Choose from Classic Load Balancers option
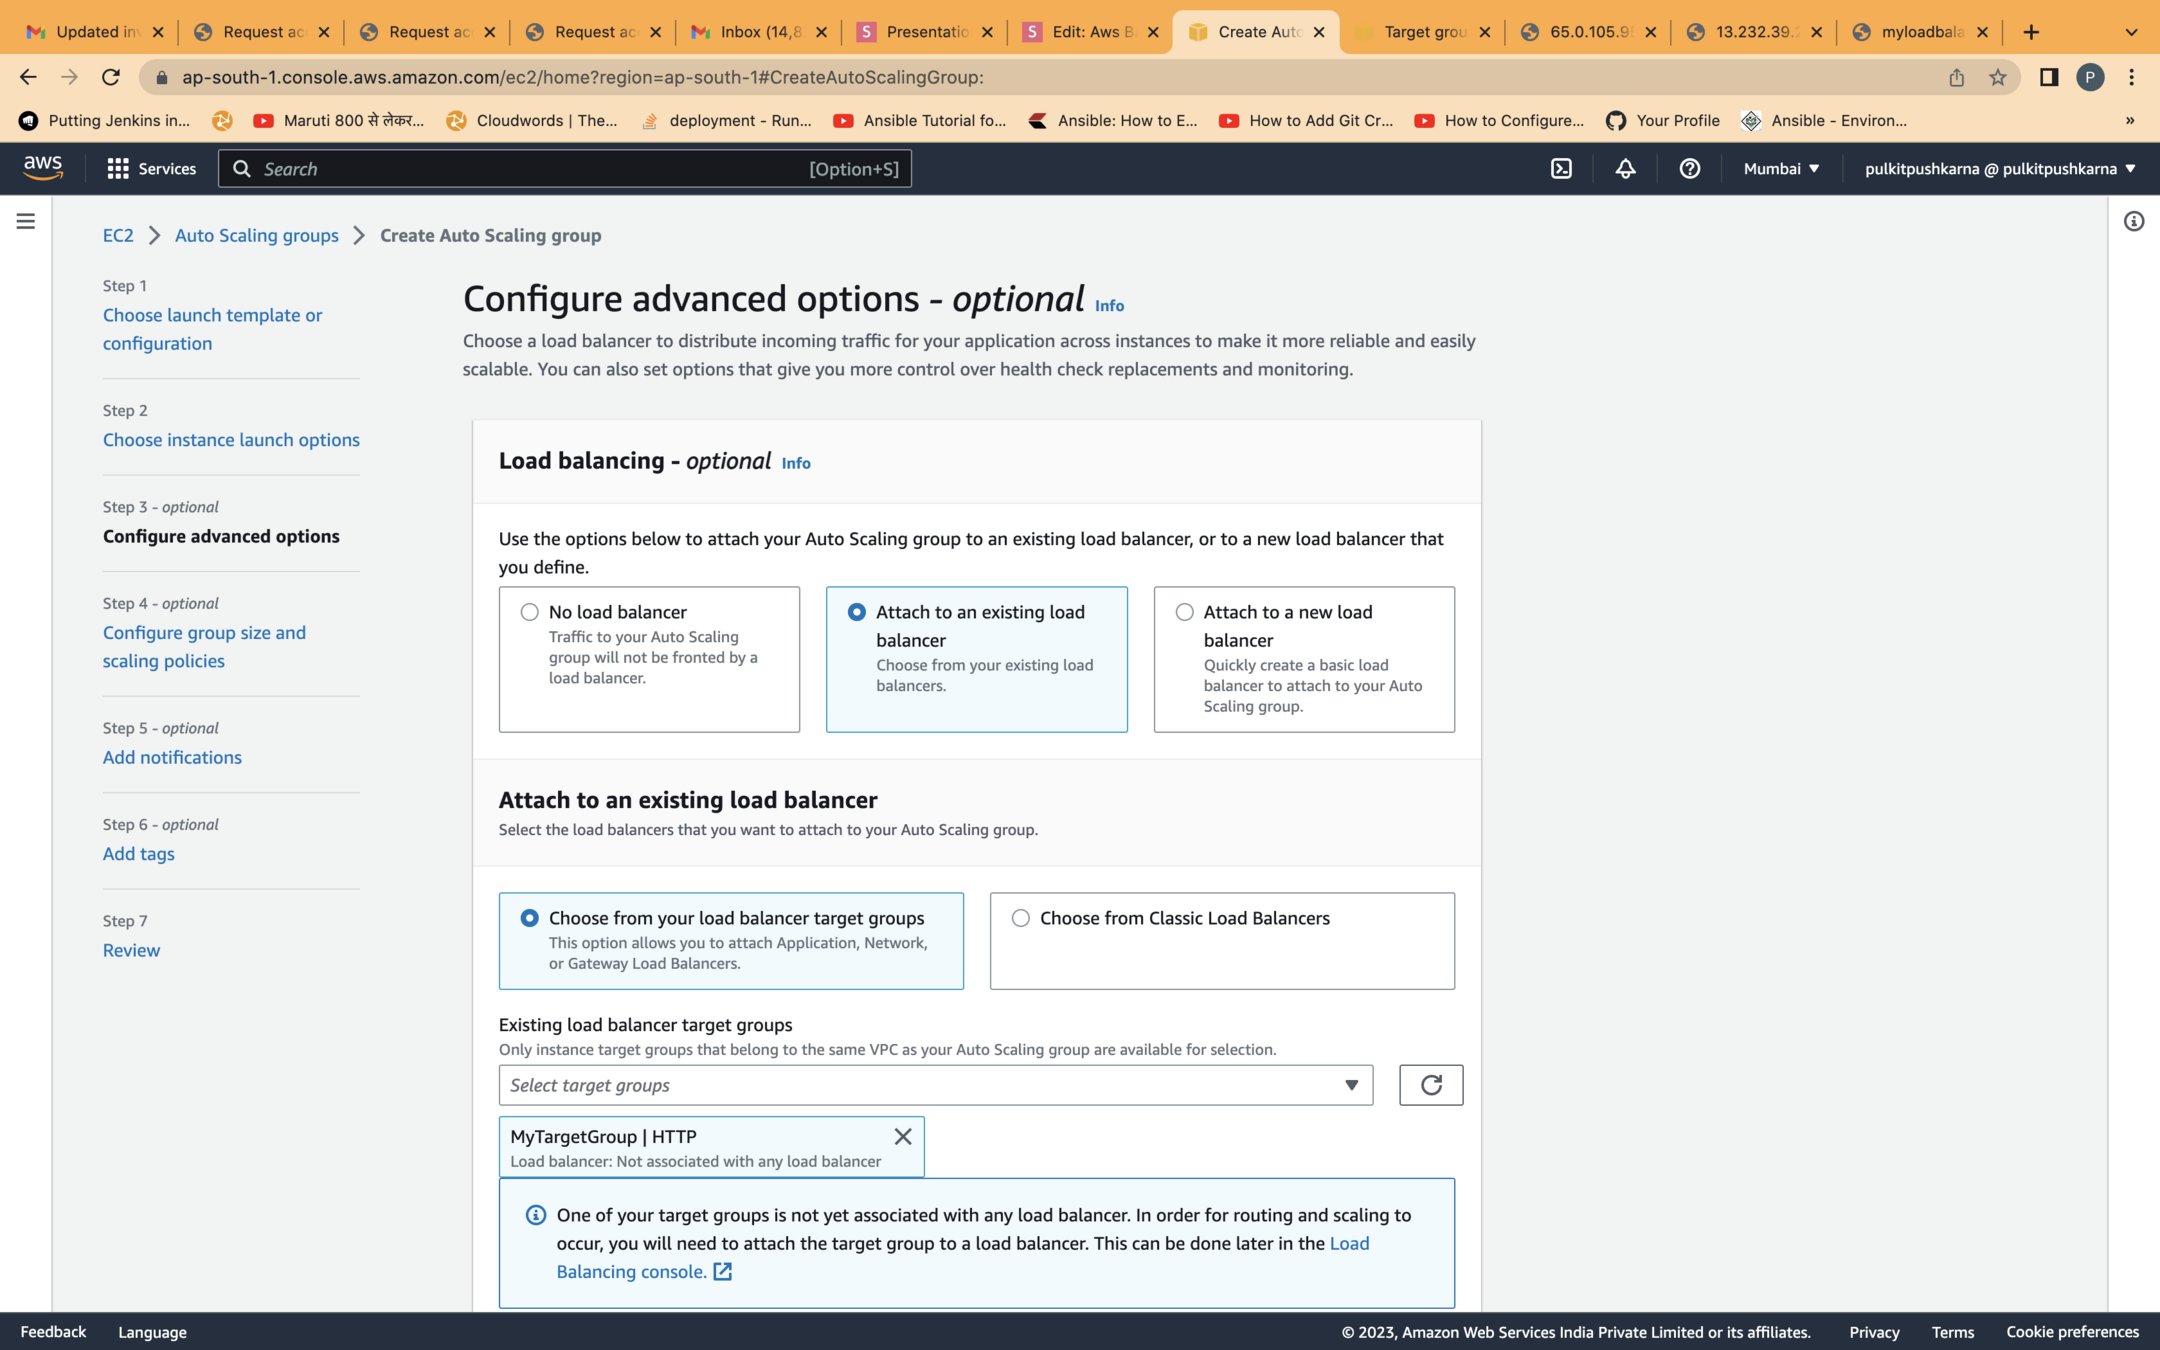Screen dimensions: 2160x1350 1020,918
